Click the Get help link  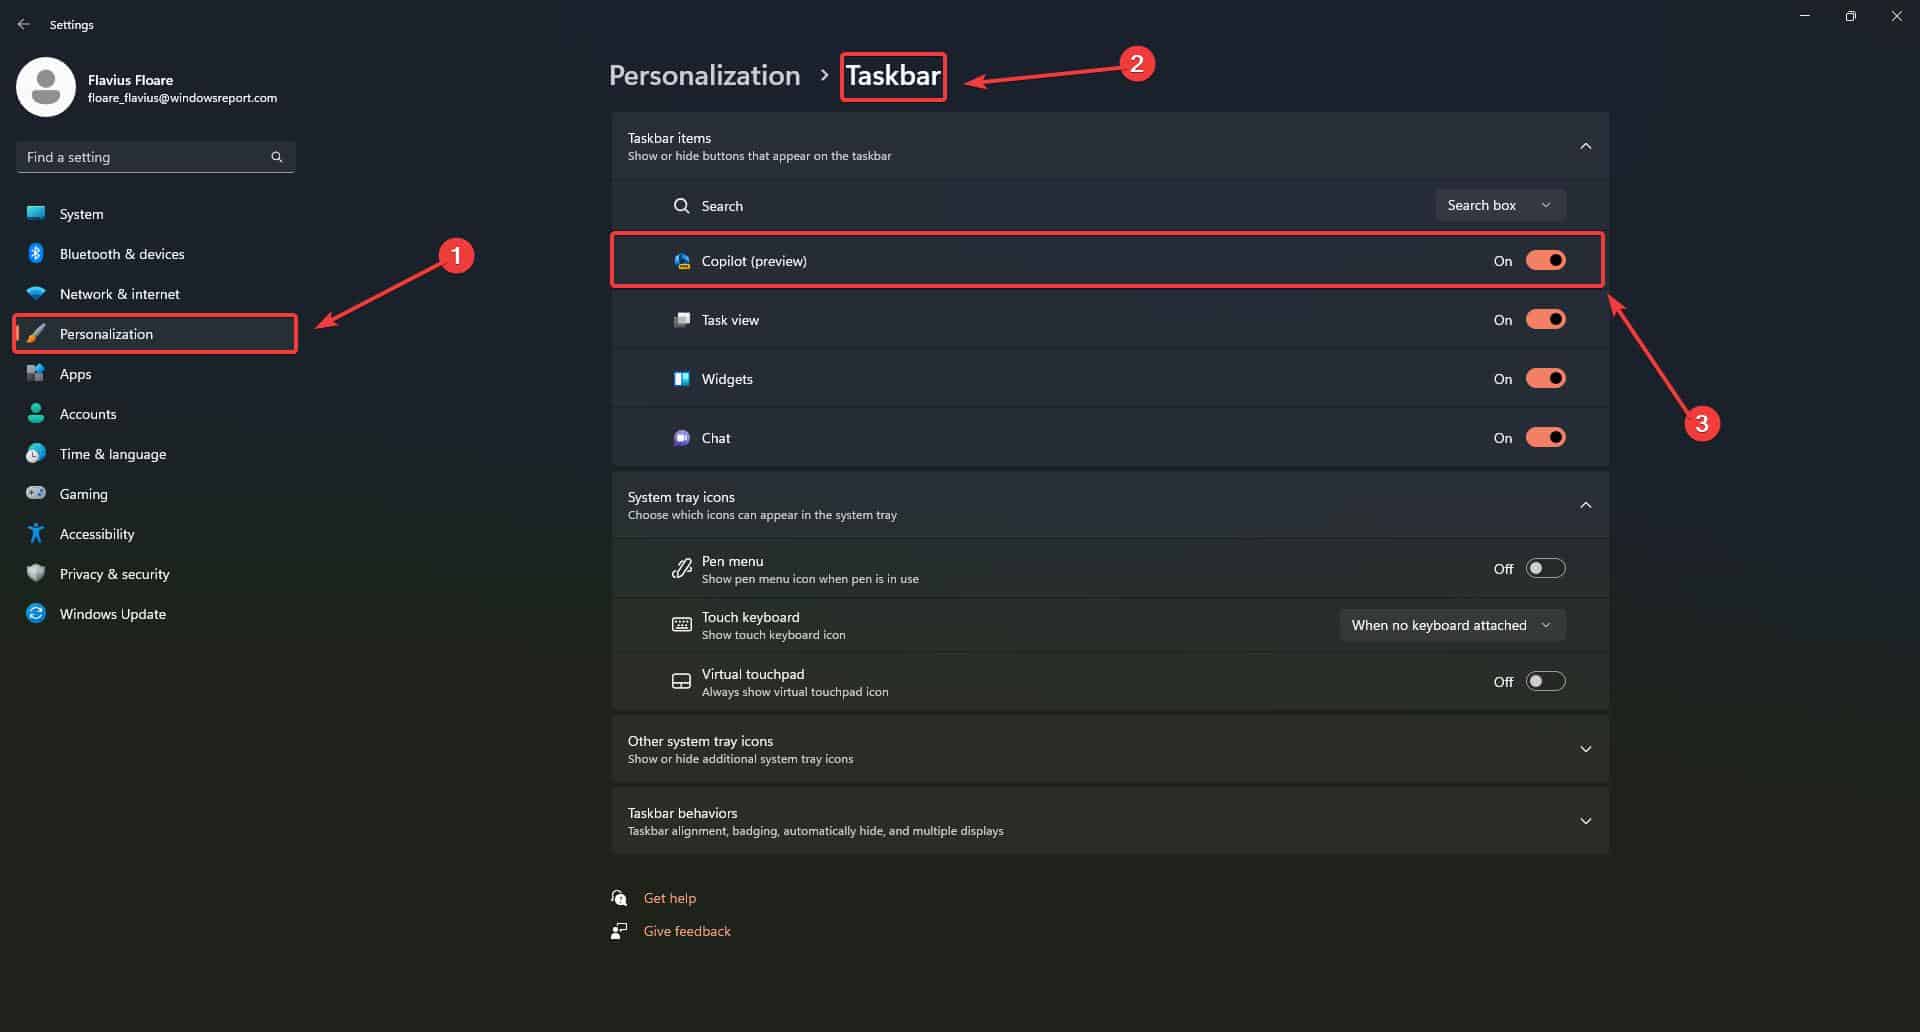click(x=669, y=898)
